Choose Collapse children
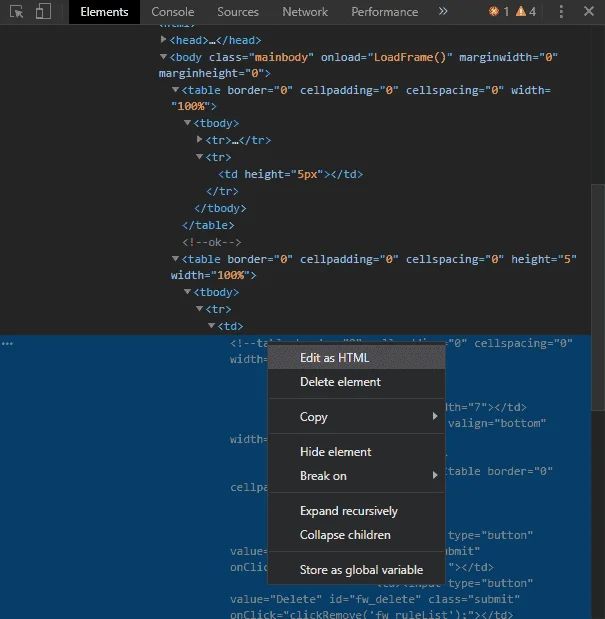605x619 pixels. [x=356, y=535]
